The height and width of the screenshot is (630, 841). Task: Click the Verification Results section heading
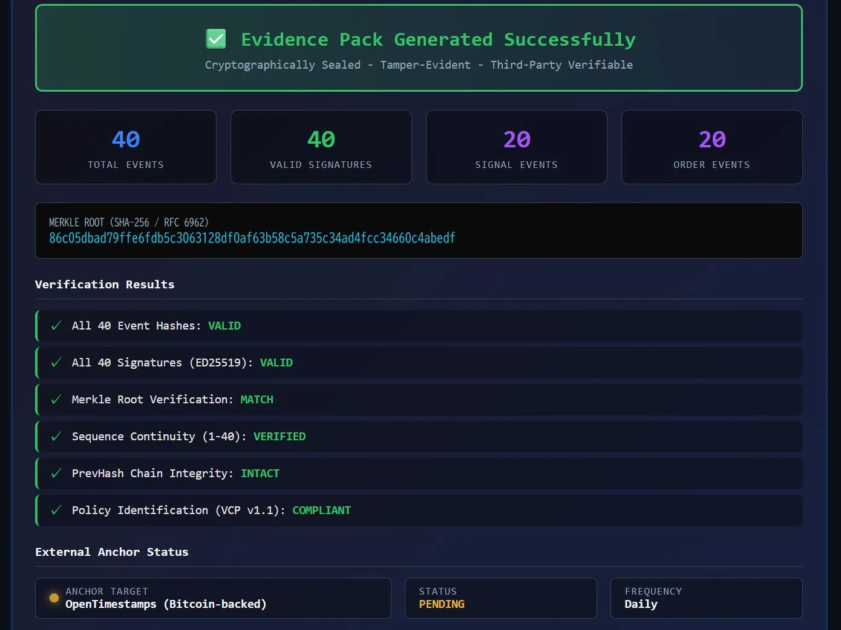point(105,285)
